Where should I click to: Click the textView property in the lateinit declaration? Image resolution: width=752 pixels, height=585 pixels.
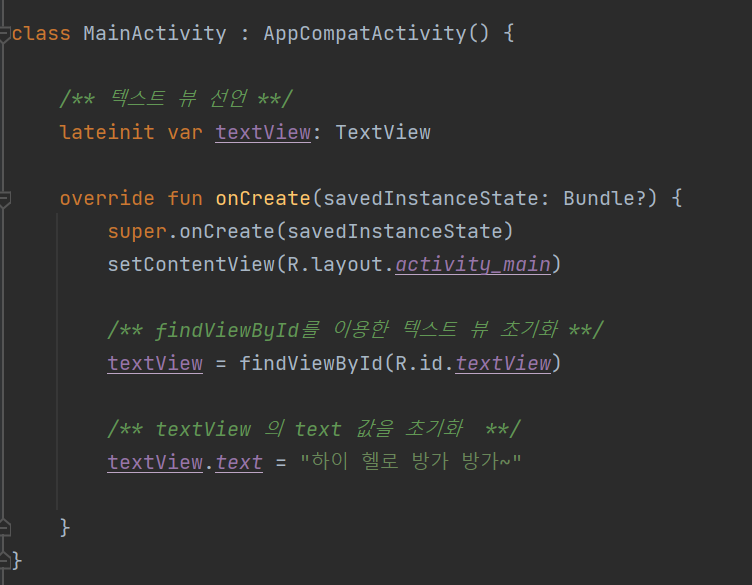pos(263,132)
